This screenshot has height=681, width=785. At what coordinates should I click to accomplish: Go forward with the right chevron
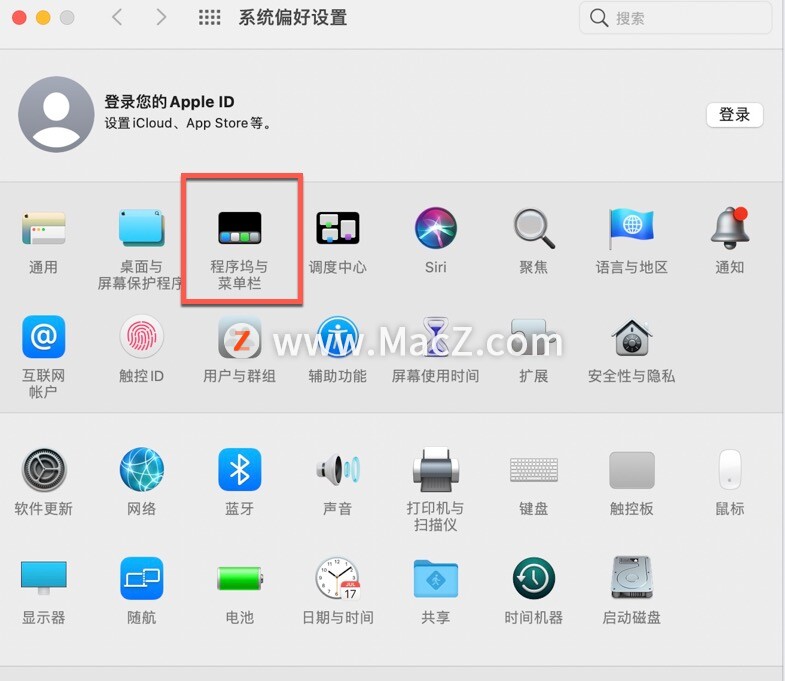pos(161,17)
